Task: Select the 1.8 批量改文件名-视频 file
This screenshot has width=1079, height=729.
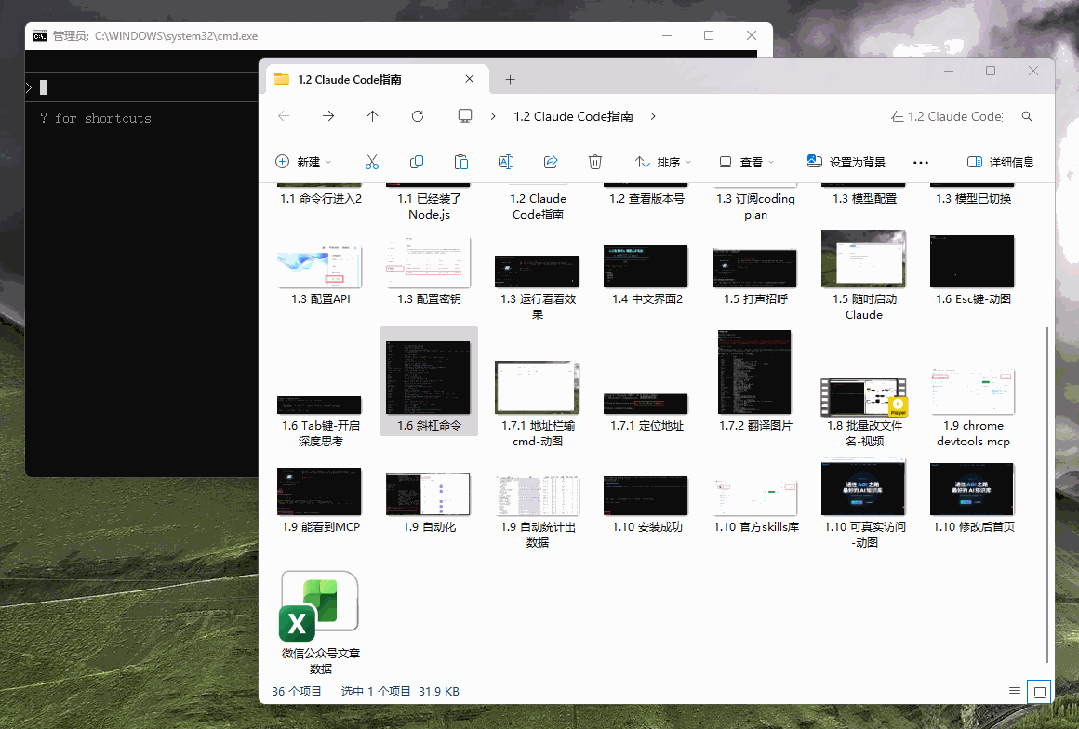Action: click(x=864, y=412)
